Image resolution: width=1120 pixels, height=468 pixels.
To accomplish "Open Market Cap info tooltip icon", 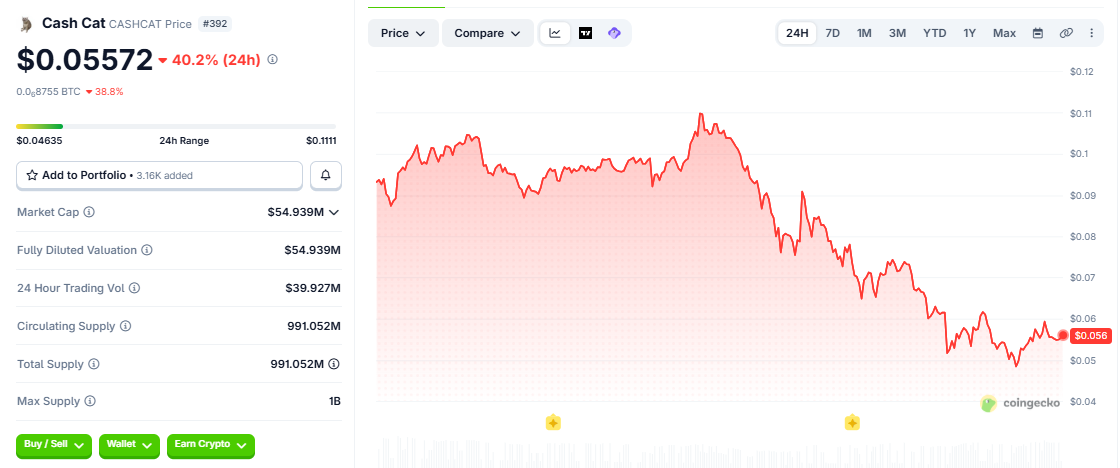I will click(89, 212).
